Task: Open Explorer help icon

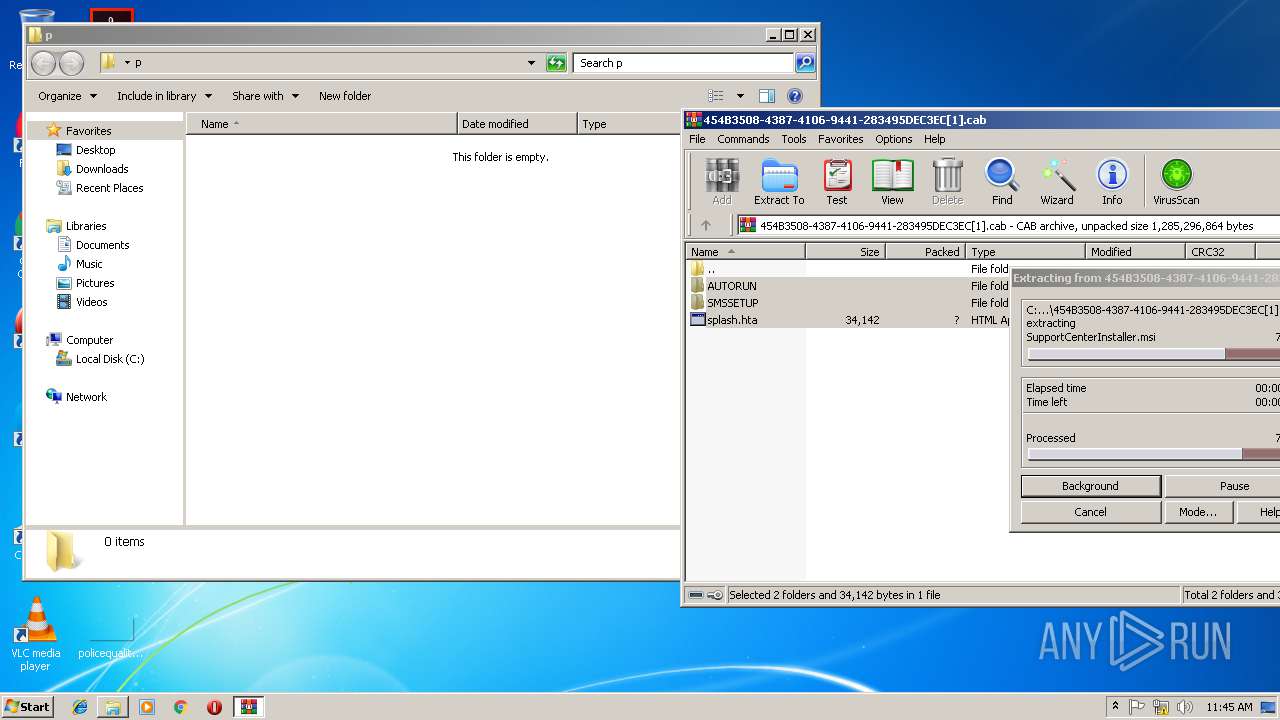Action: point(795,96)
